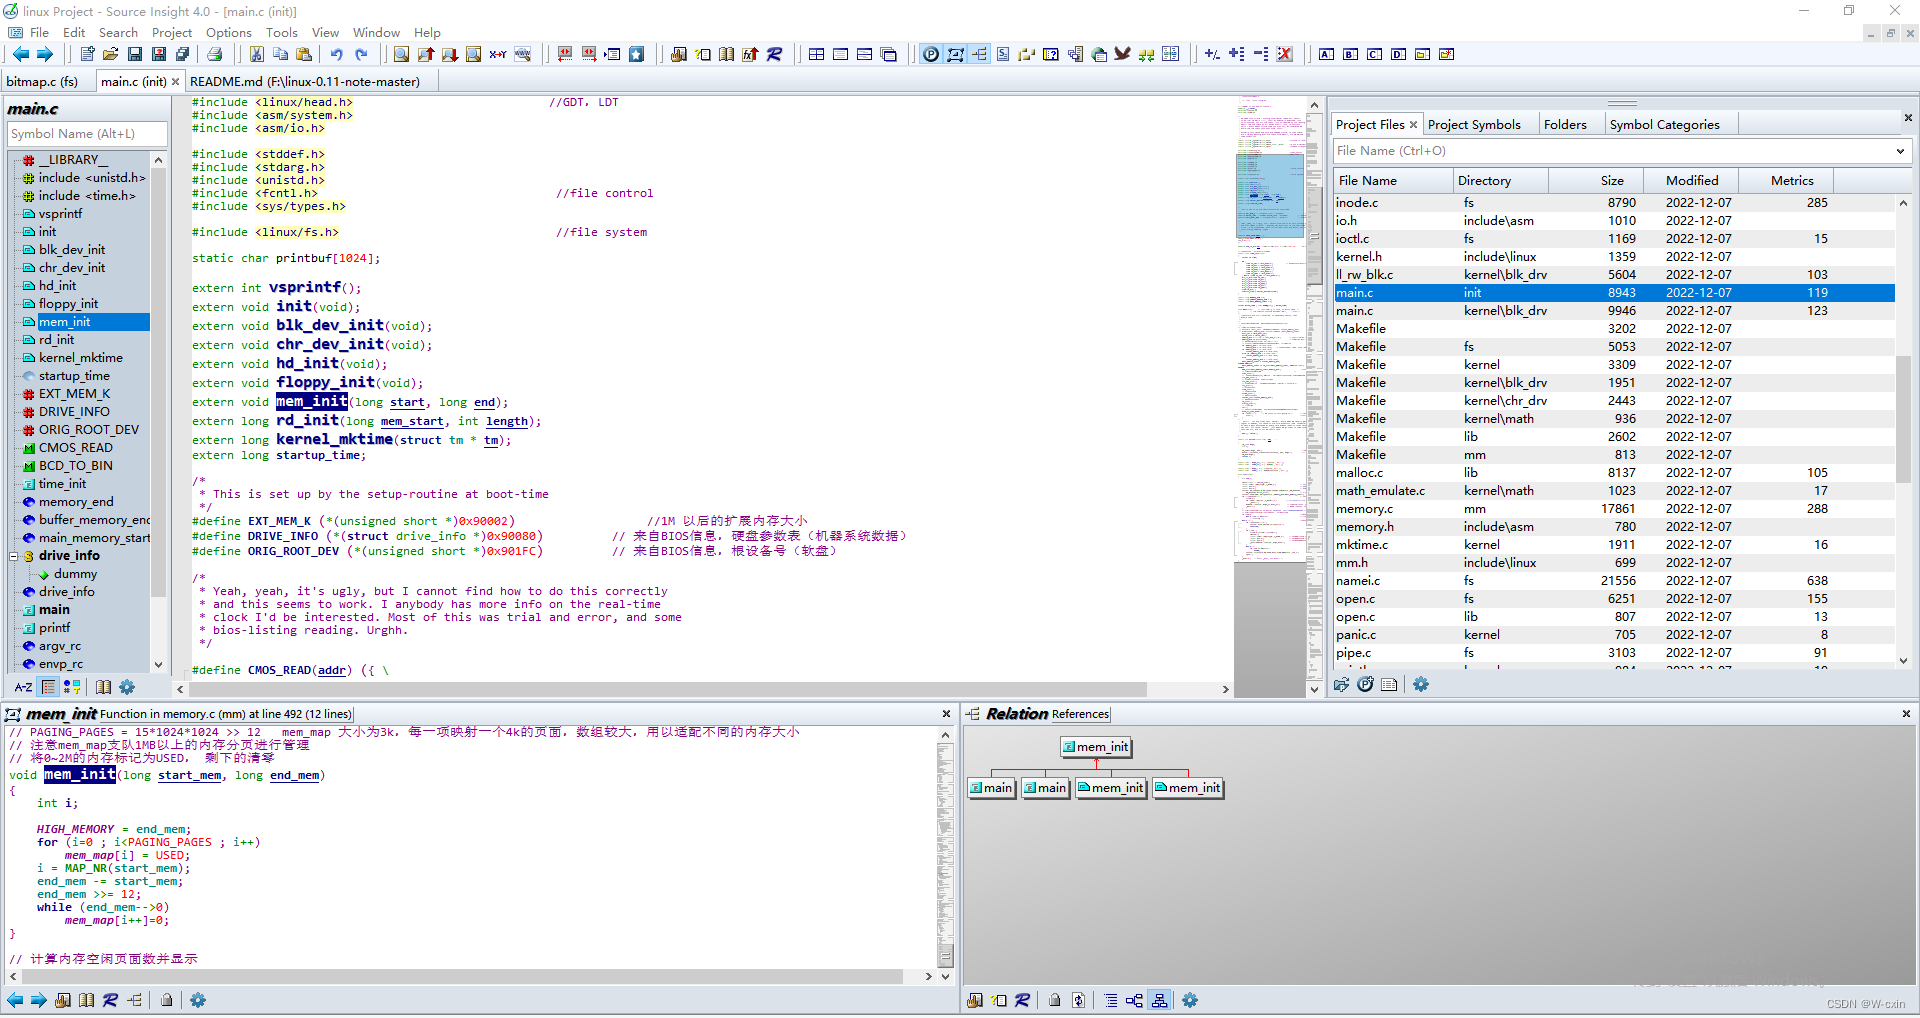The height and width of the screenshot is (1018, 1920).
Task: Save the current file
Action: click(x=134, y=54)
